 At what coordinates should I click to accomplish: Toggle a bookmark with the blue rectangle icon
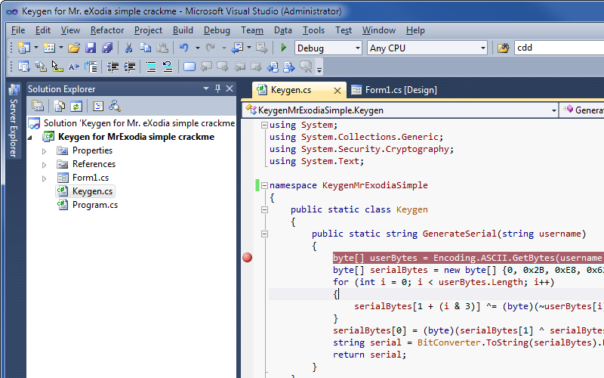189,67
